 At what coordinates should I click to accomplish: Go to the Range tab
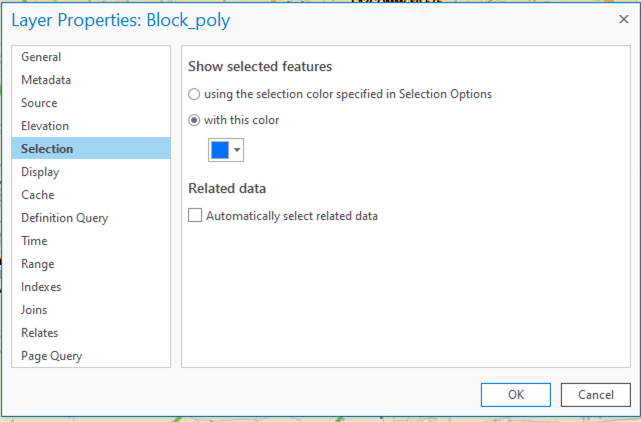pos(38,264)
